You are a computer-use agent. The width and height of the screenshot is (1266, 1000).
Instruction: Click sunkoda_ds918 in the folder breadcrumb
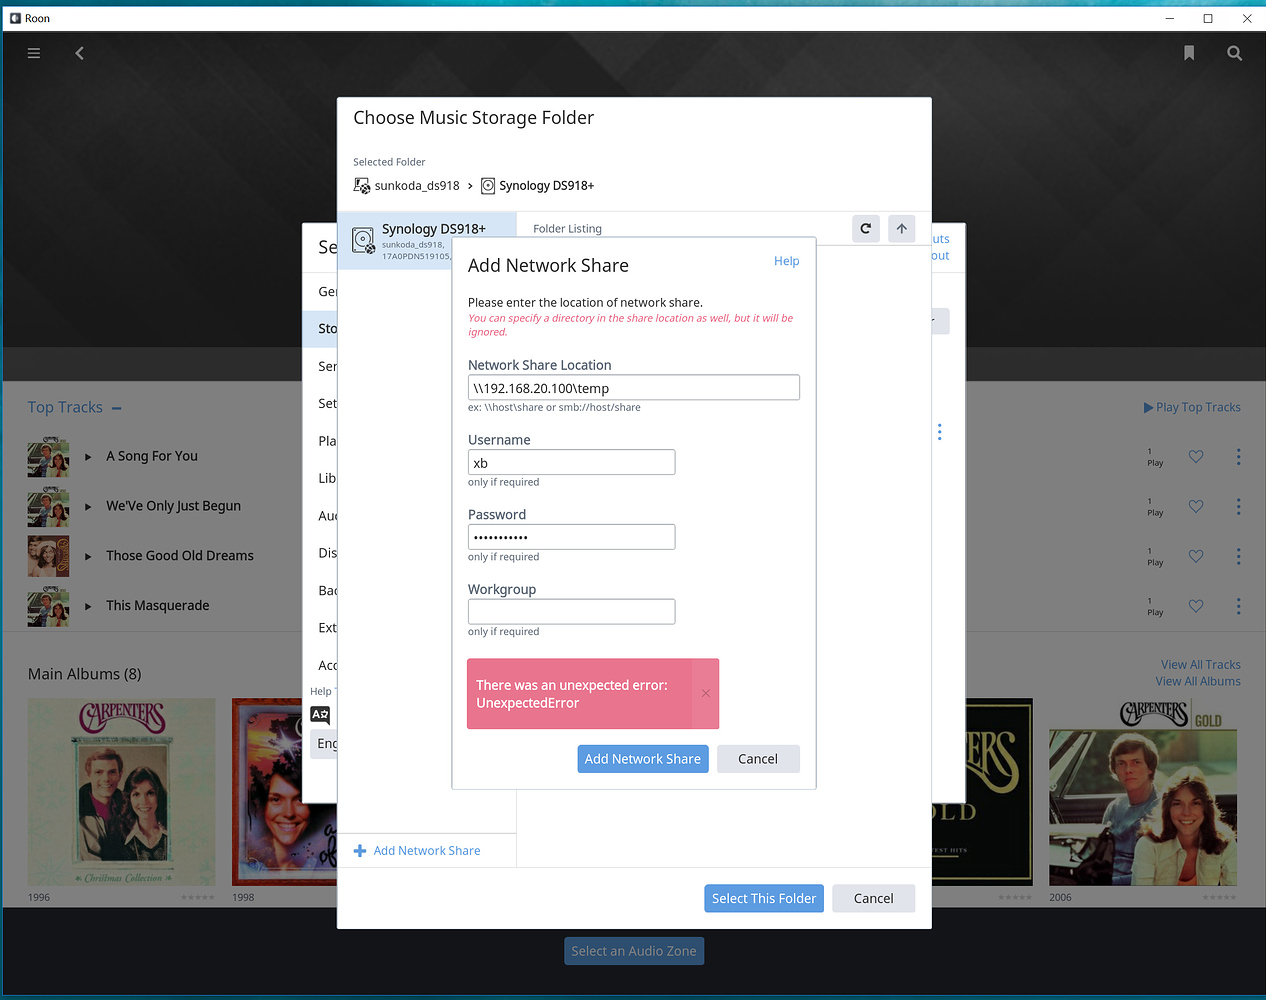click(x=416, y=186)
